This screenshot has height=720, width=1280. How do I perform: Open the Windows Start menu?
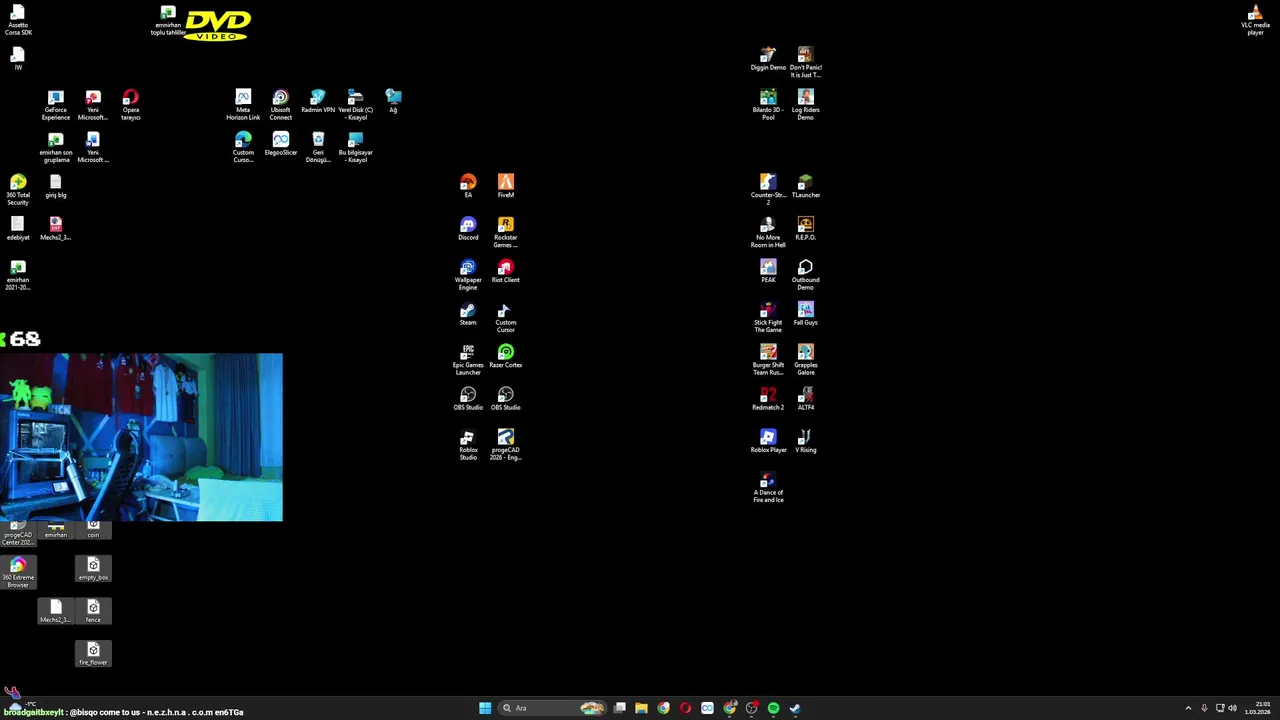tap(485, 708)
